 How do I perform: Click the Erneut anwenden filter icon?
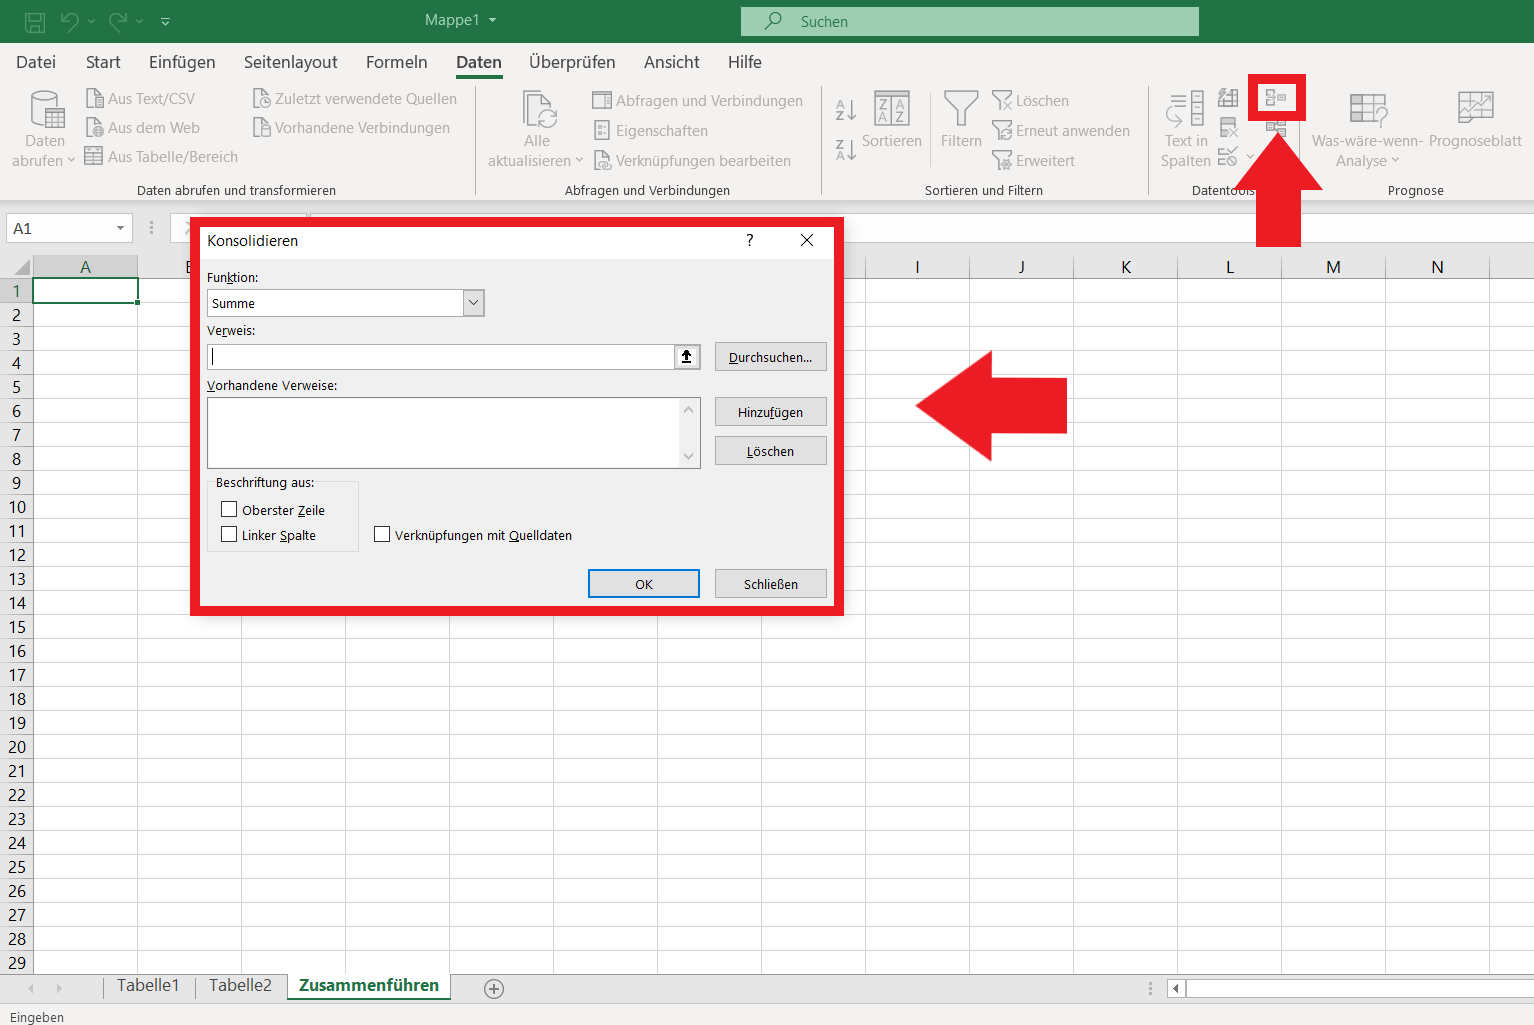(x=1002, y=130)
